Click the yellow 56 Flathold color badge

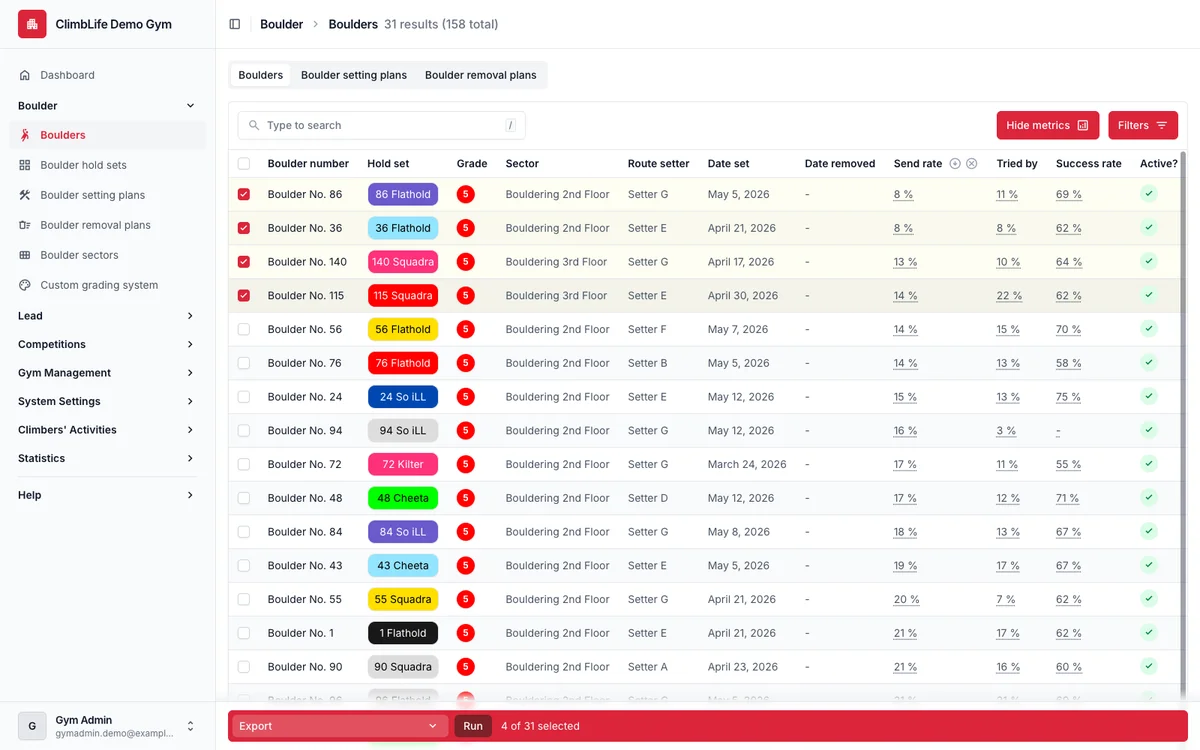(x=403, y=329)
